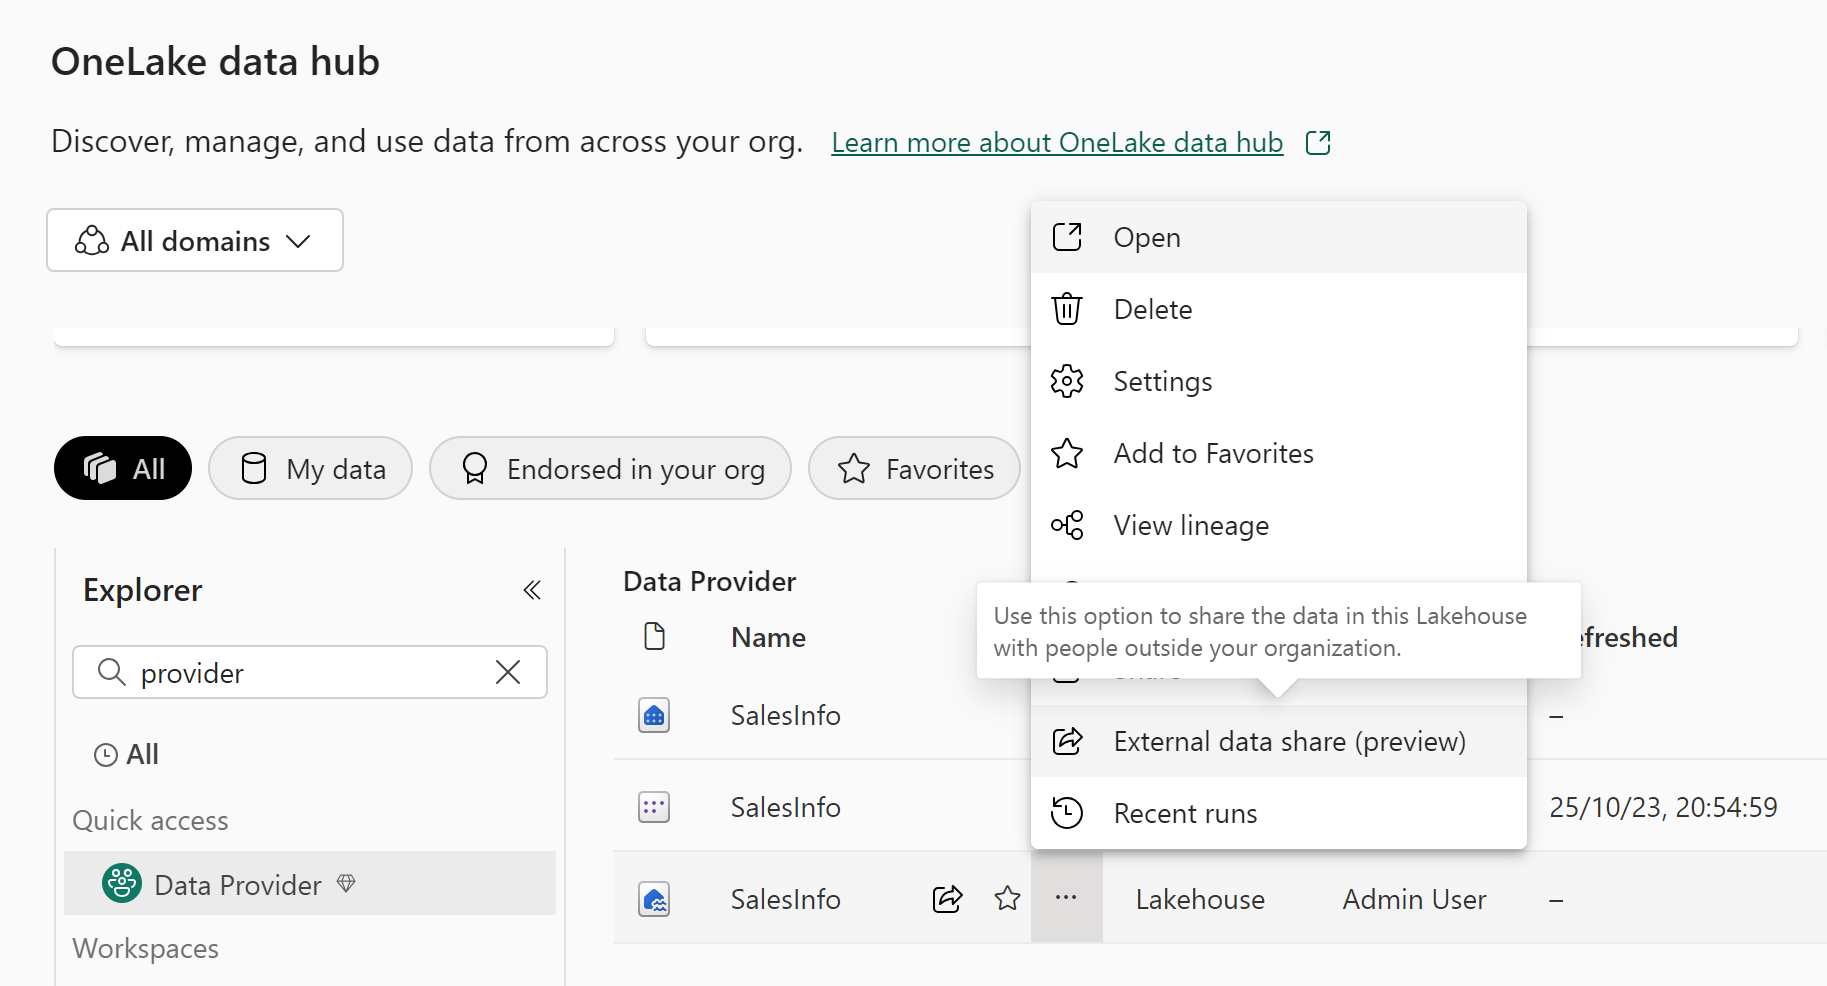
Task: Select All under Explorer
Action: pyautogui.click(x=127, y=754)
